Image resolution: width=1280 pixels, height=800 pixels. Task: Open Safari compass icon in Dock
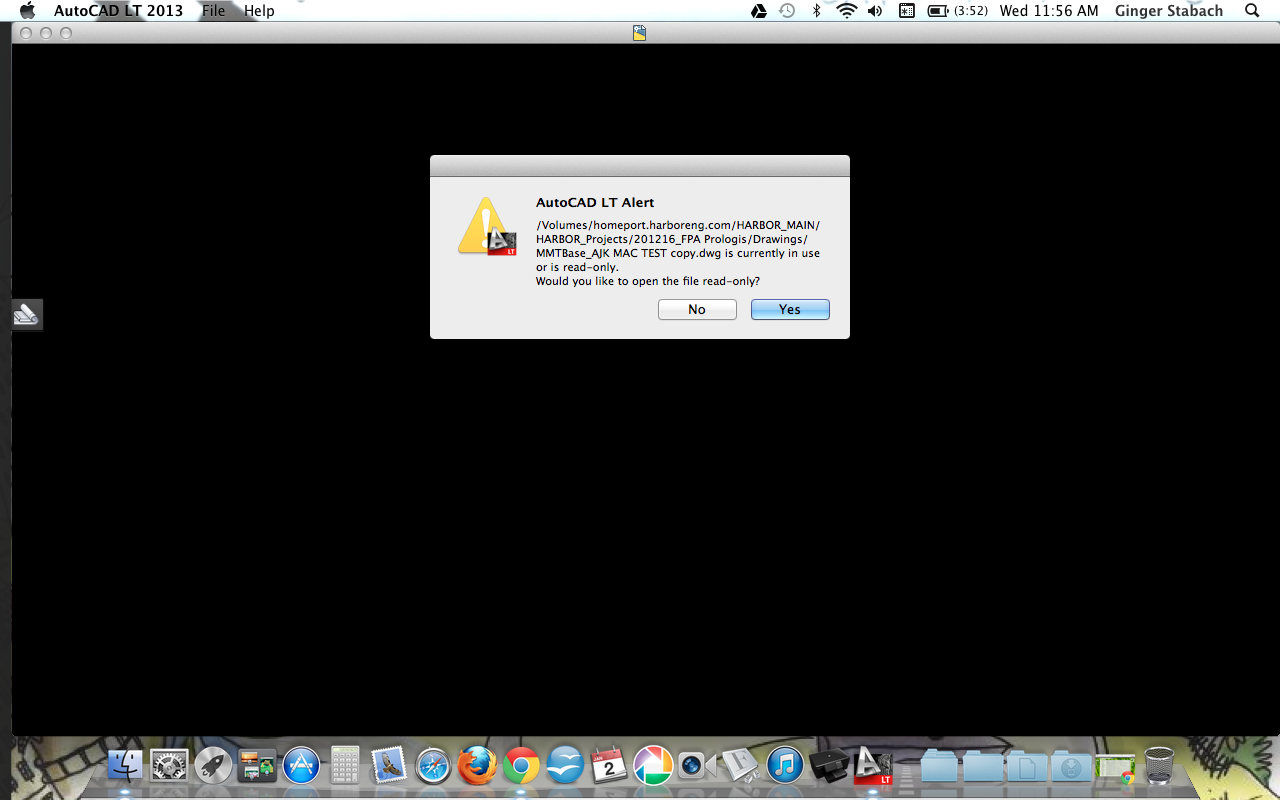[x=434, y=766]
